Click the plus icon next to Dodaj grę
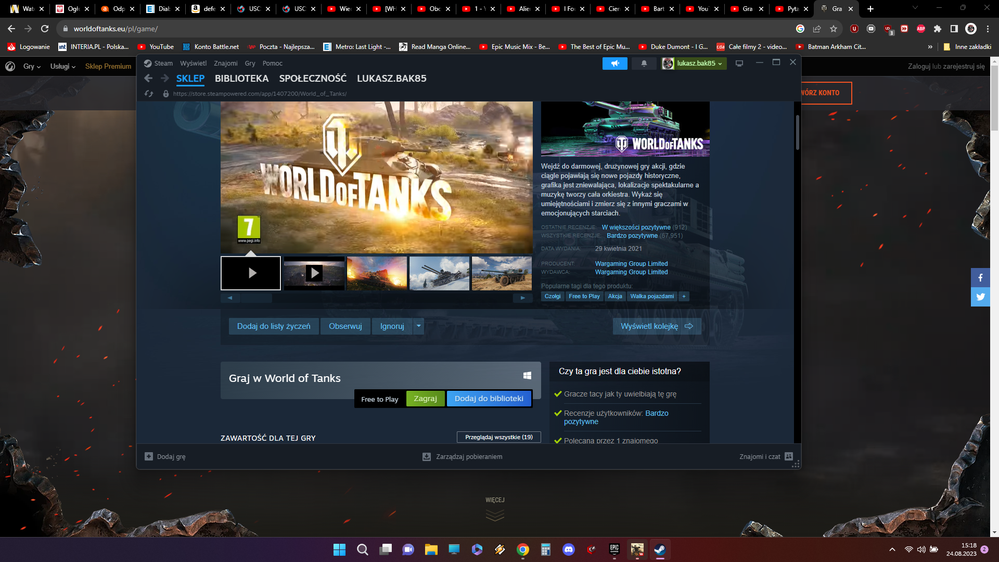The height and width of the screenshot is (562, 999). click(148, 456)
